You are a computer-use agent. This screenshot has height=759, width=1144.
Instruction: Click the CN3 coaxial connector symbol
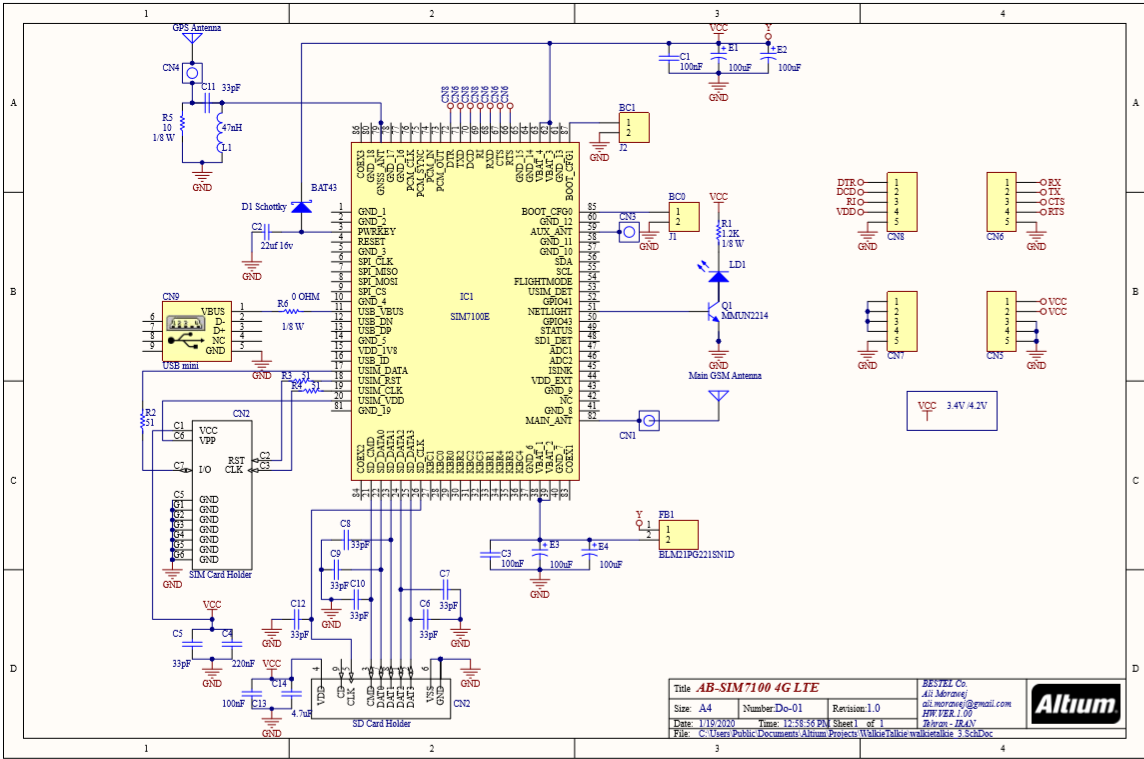628,232
